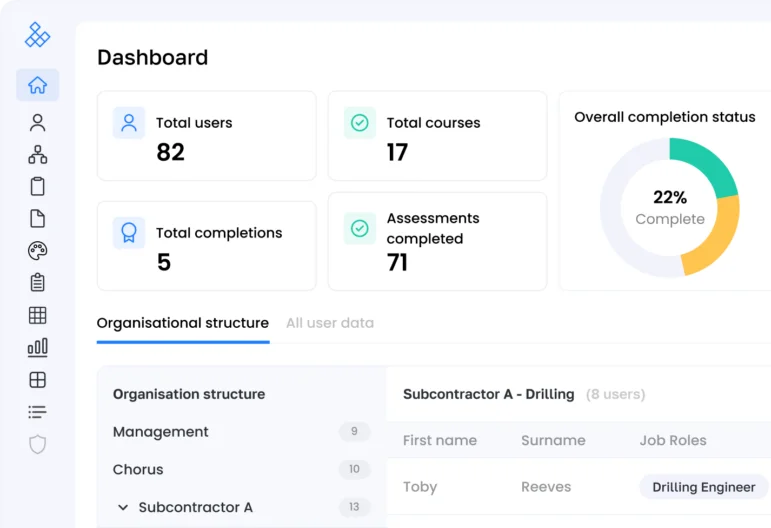
Task: Switch to Organisational structure tab
Action: [x=183, y=323]
